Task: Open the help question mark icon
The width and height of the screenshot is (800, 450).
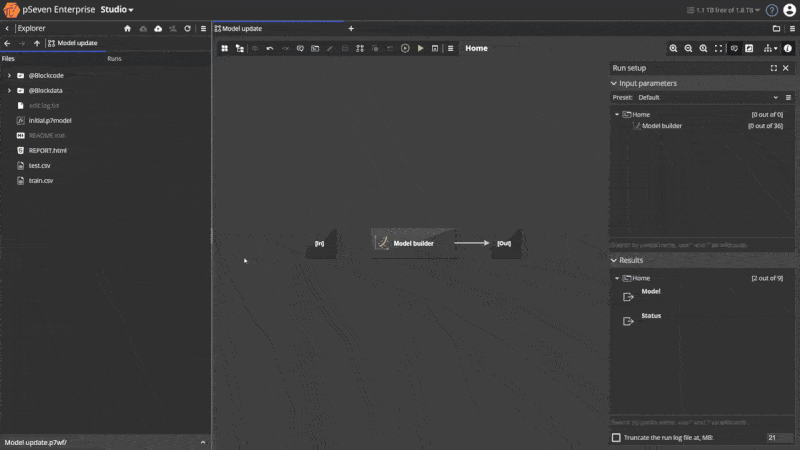Action: pyautogui.click(x=771, y=10)
